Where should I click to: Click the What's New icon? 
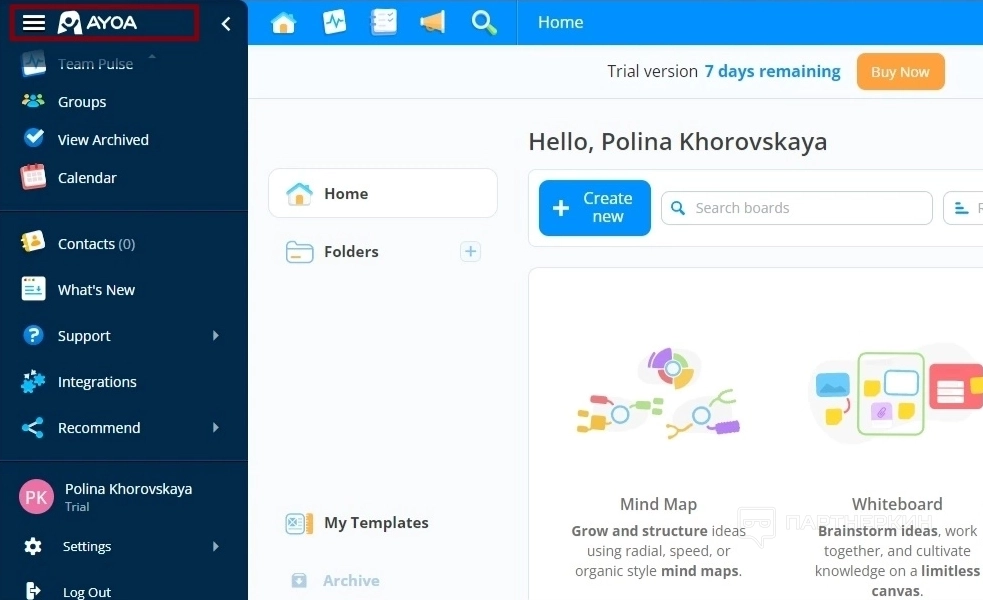click(33, 288)
